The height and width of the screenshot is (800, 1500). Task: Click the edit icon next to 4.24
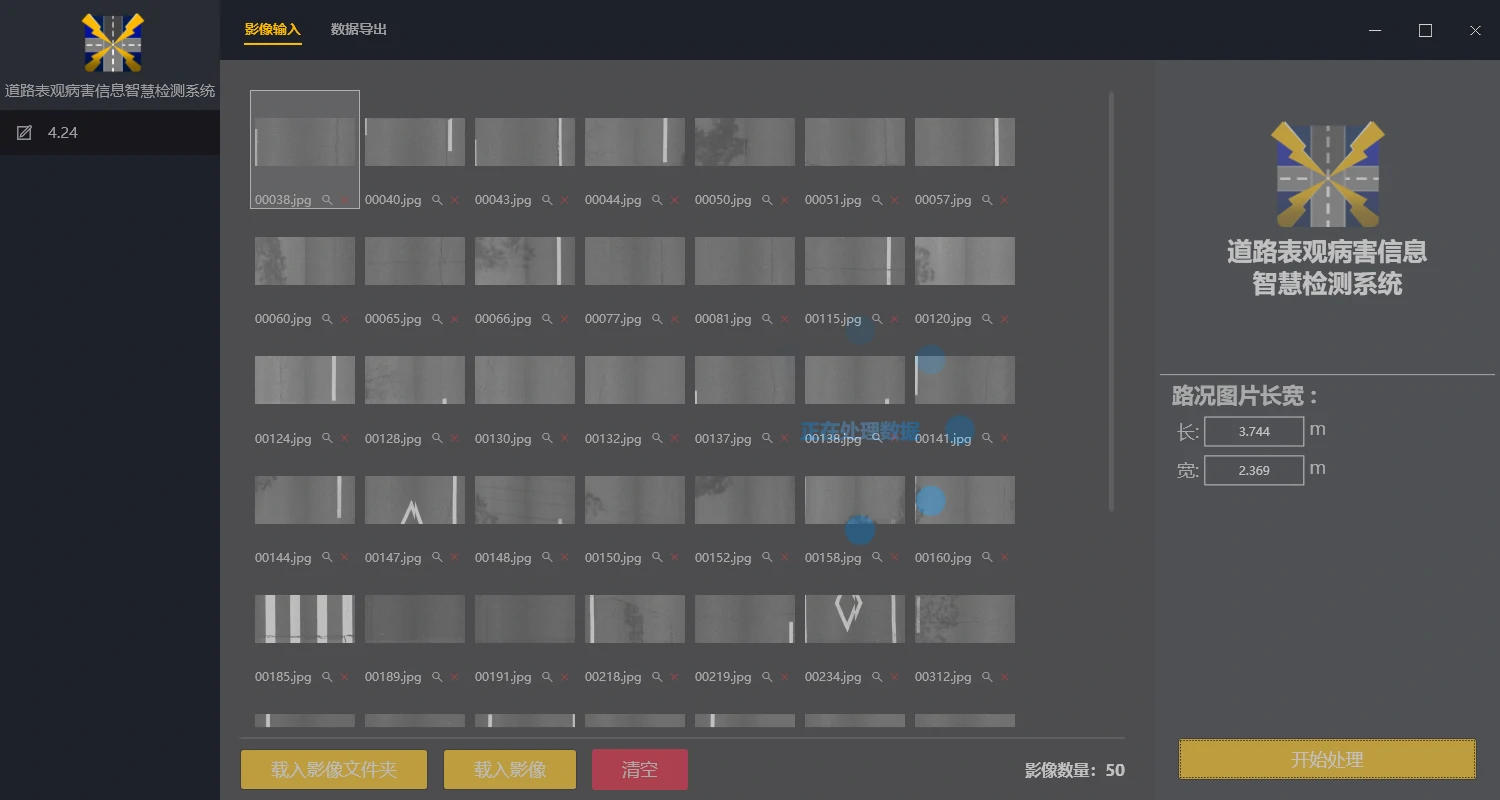click(25, 133)
